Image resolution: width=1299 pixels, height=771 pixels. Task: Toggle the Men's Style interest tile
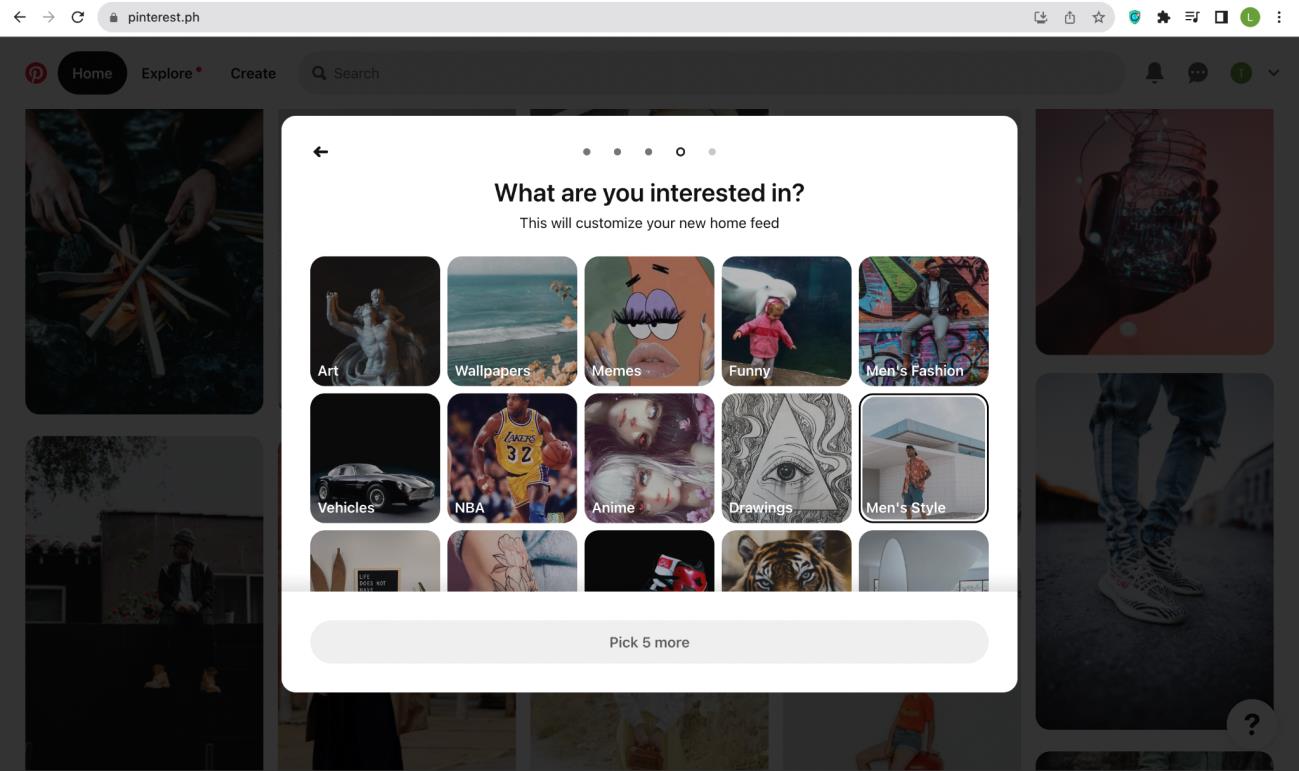[923, 458]
